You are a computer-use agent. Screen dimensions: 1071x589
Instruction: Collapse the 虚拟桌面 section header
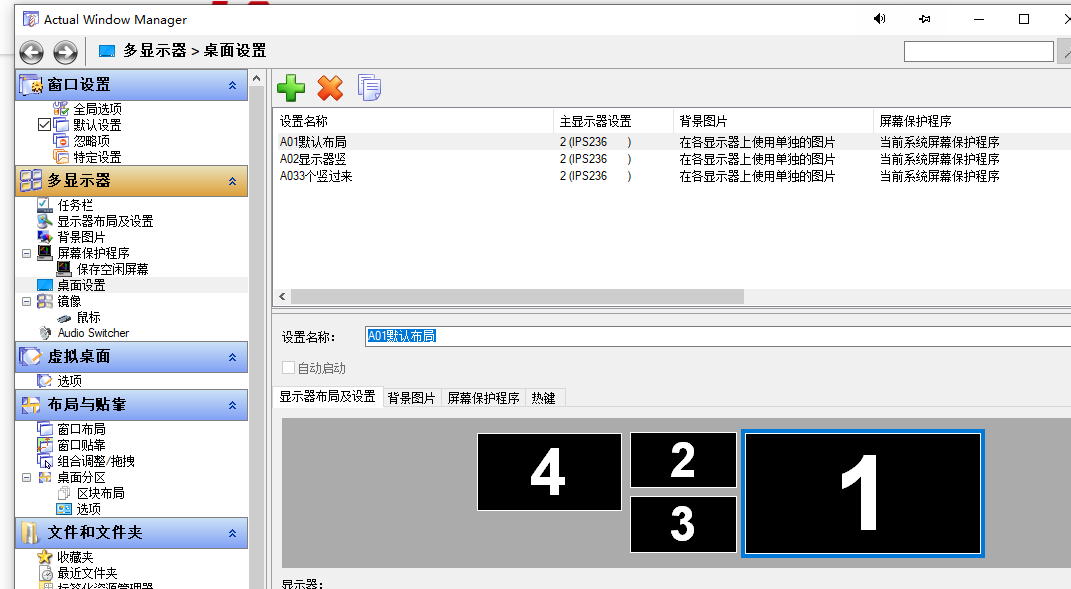(x=232, y=357)
